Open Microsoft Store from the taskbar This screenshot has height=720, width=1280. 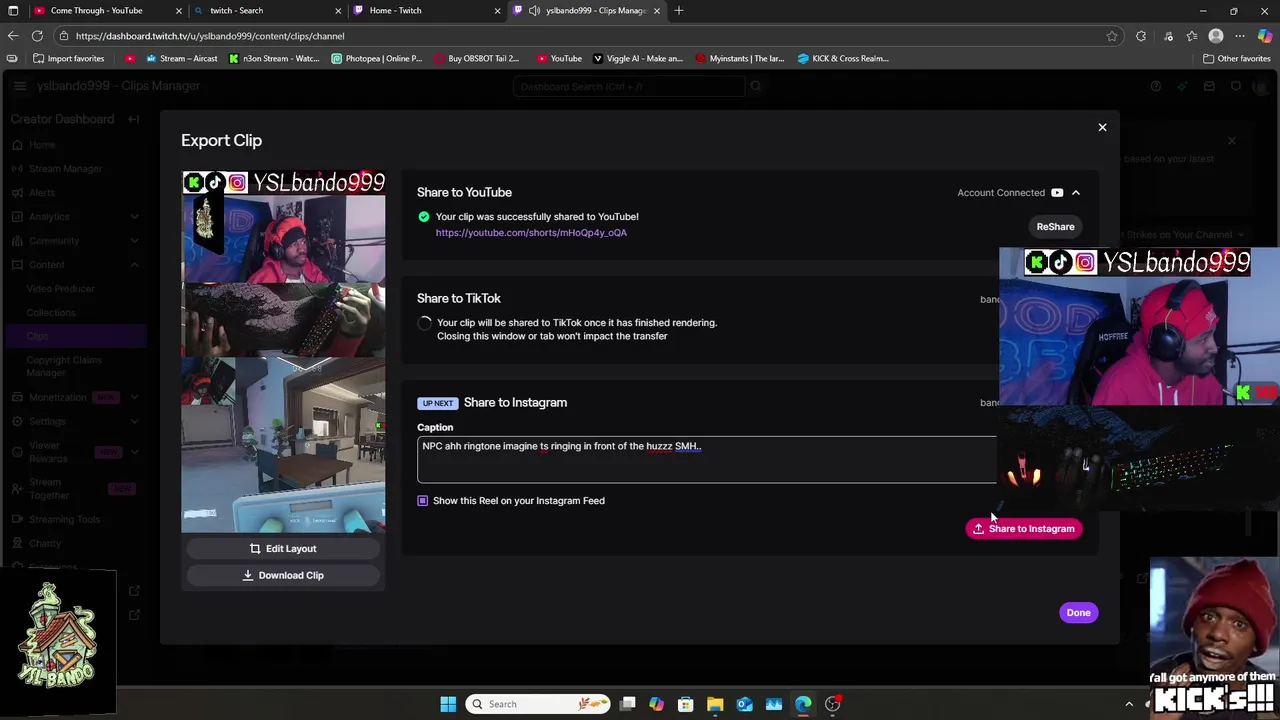(x=686, y=704)
